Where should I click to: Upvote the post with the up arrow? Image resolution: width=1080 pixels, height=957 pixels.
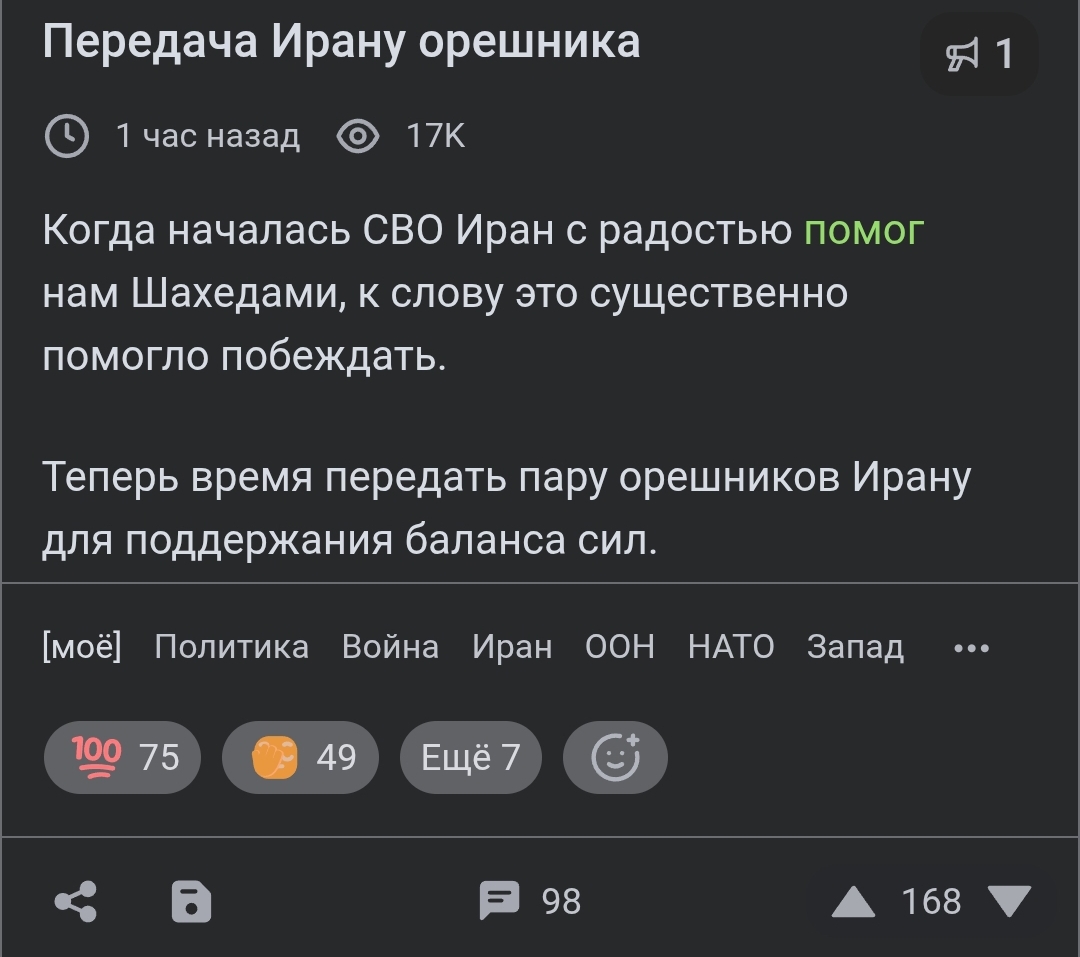pyautogui.click(x=853, y=902)
